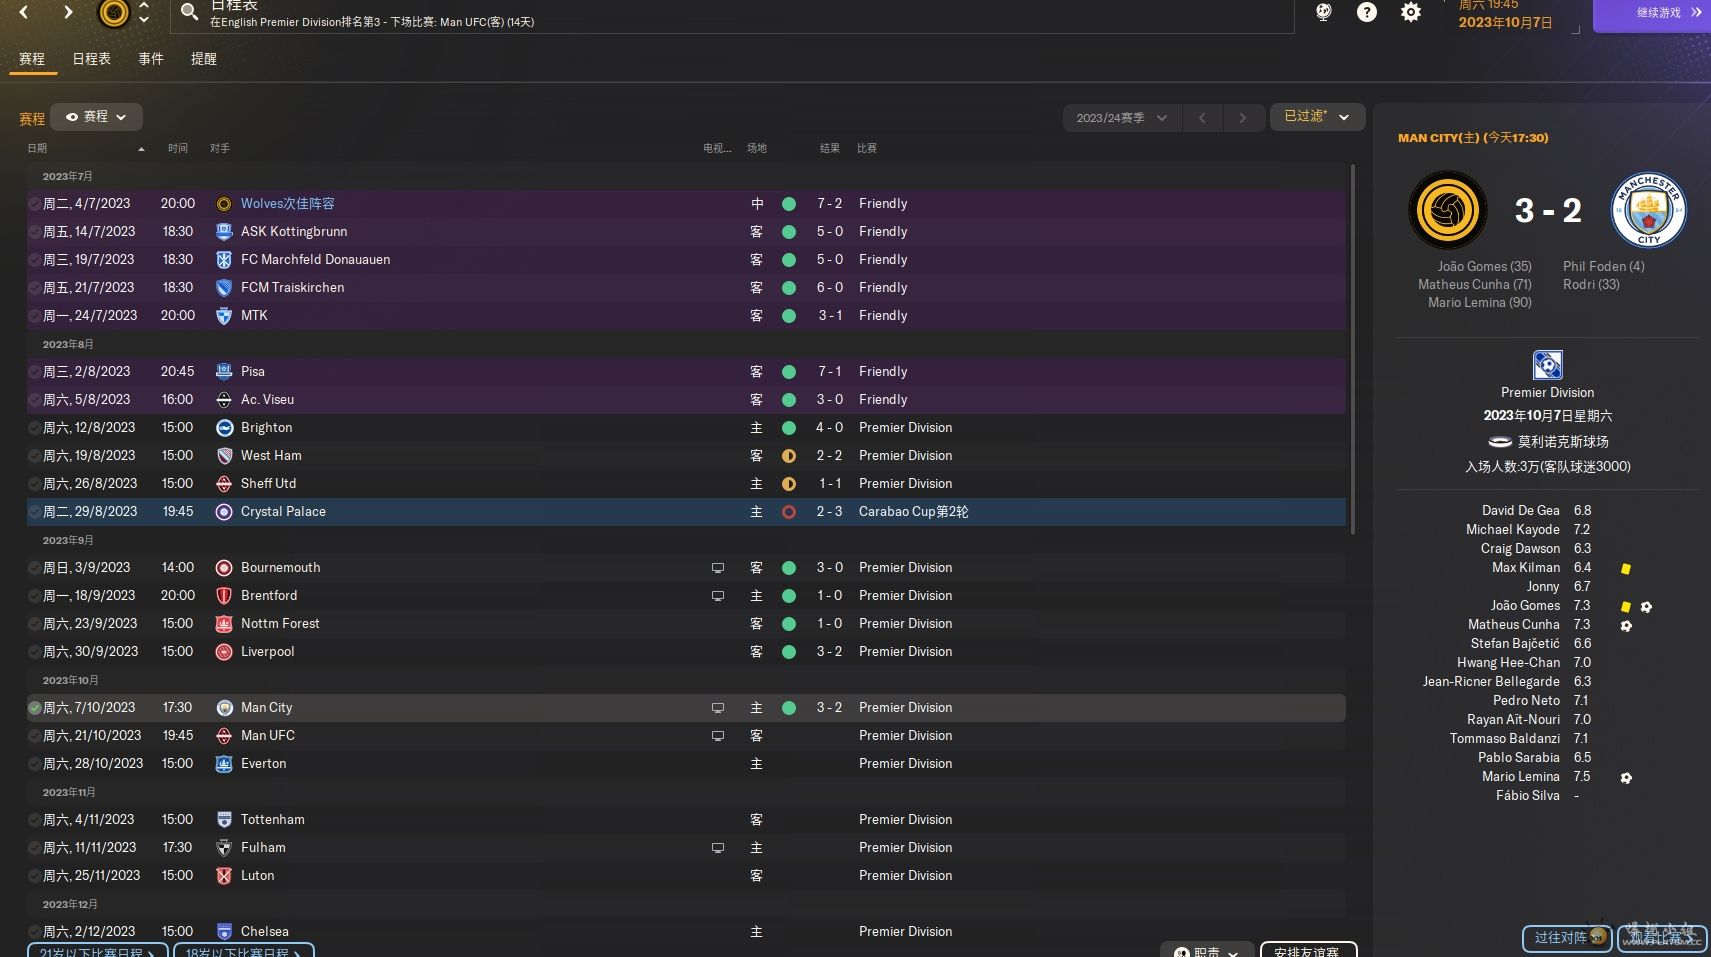Image resolution: width=1711 pixels, height=957 pixels.
Task: Open the 2023/24赛季 season dropdown
Action: (x=1122, y=118)
